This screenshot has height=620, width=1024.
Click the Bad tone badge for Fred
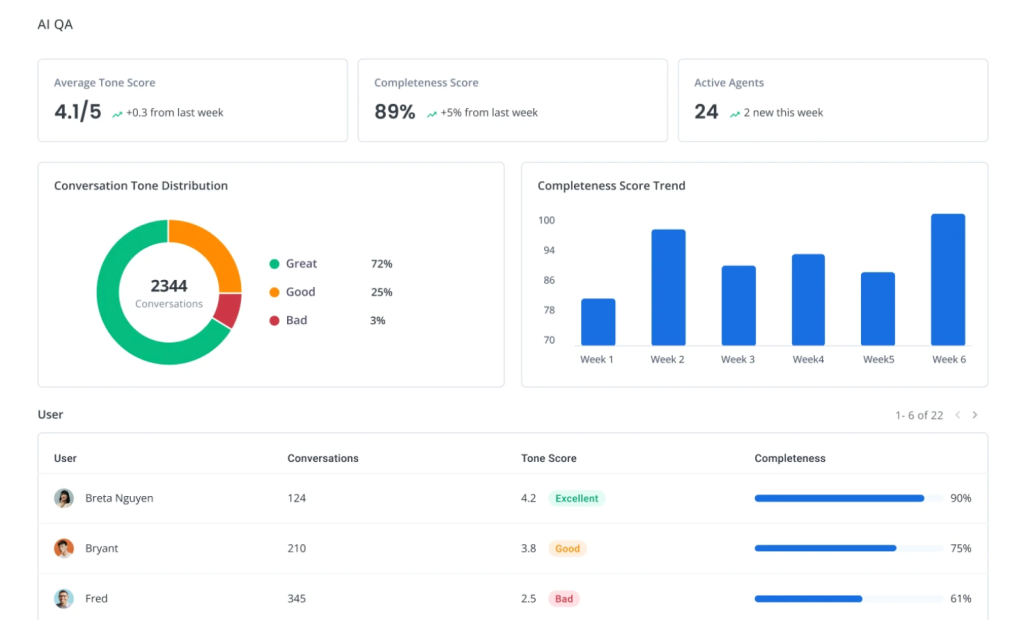tap(564, 599)
